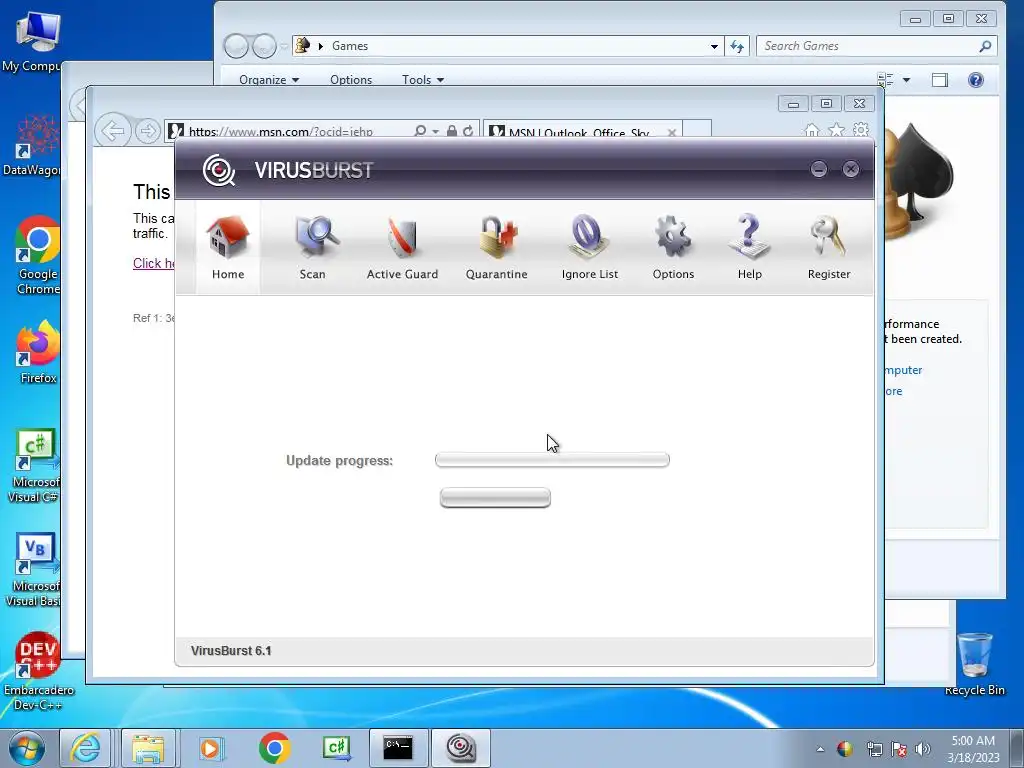The image size is (1024, 768).
Task: Open the Scan tool in VirusBurst
Action: point(313,248)
